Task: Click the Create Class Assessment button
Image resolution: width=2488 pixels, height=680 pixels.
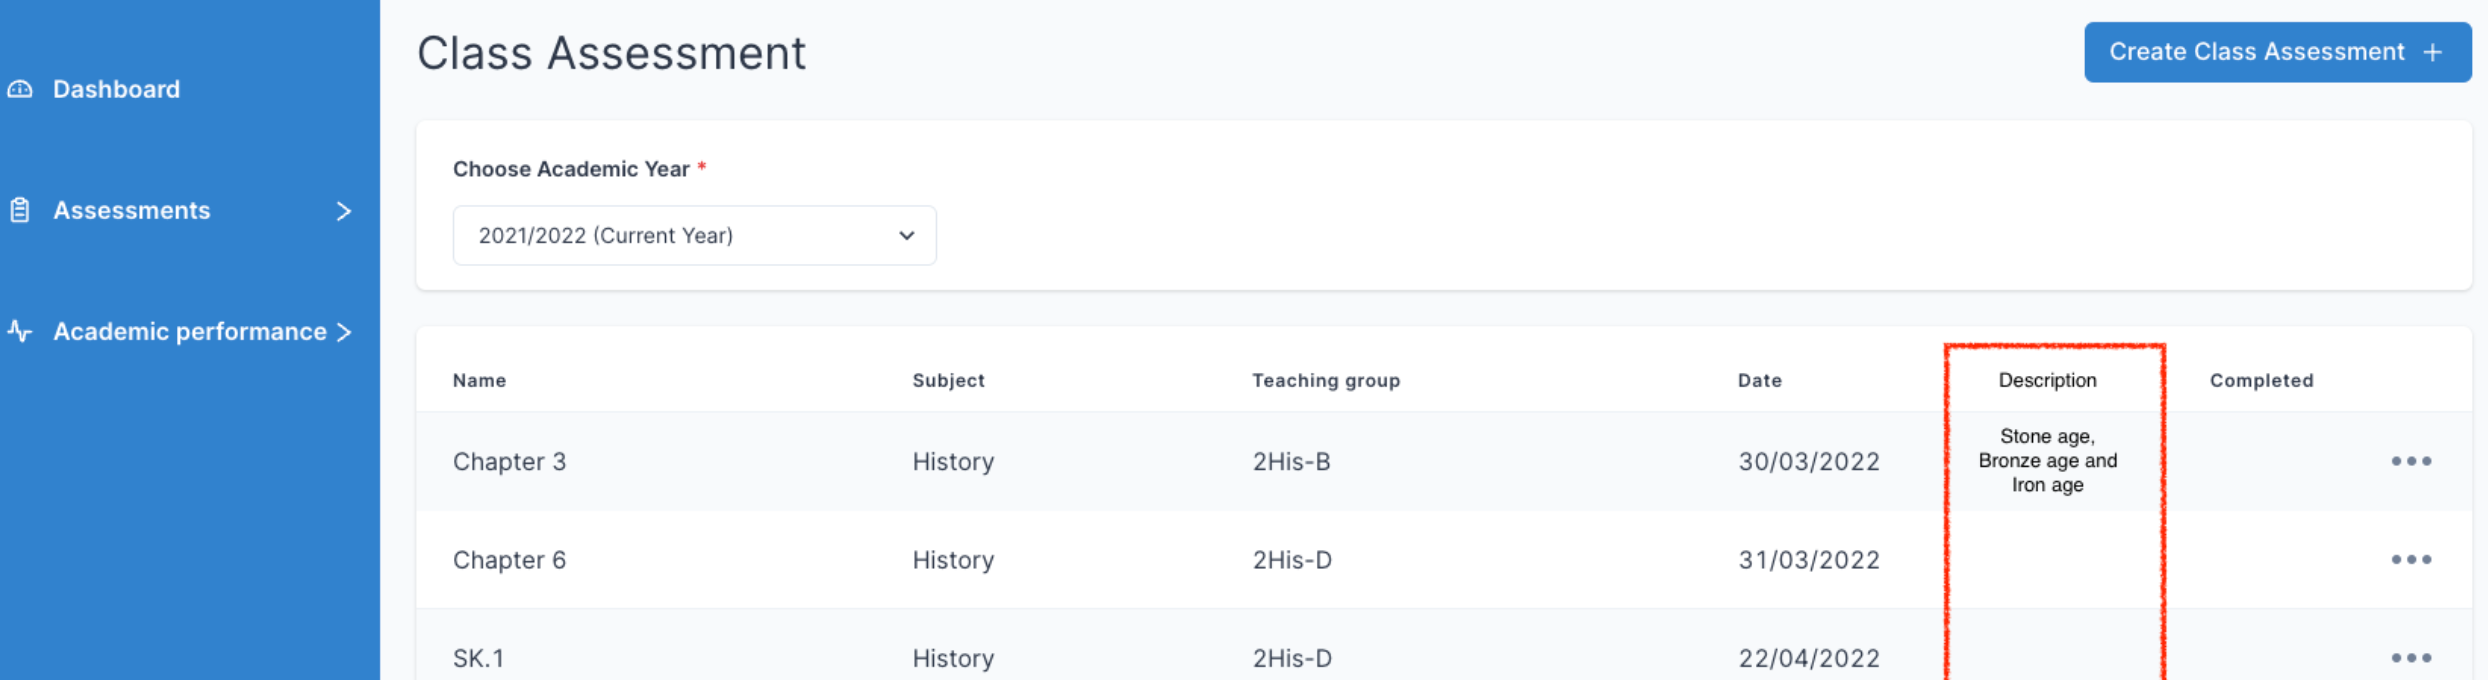Action: pyautogui.click(x=2278, y=52)
